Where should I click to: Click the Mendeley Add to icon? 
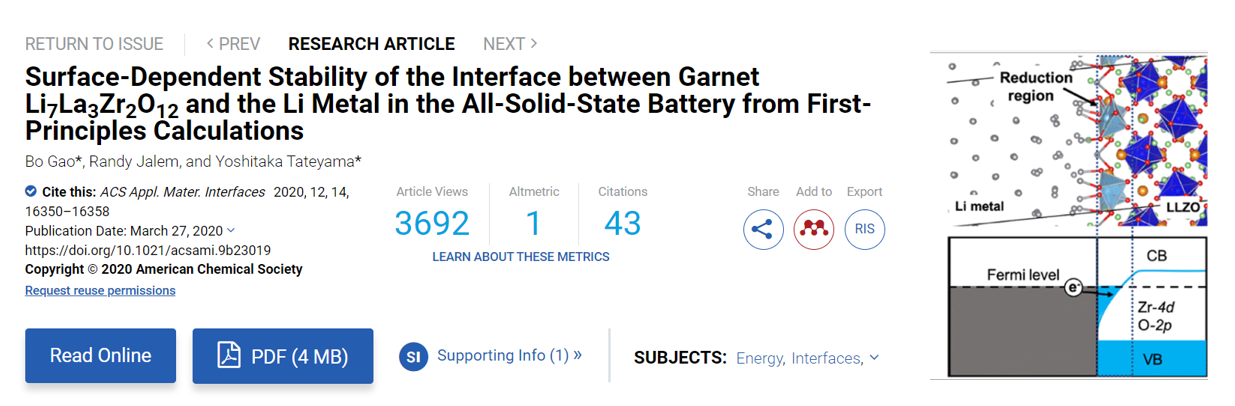pos(814,229)
